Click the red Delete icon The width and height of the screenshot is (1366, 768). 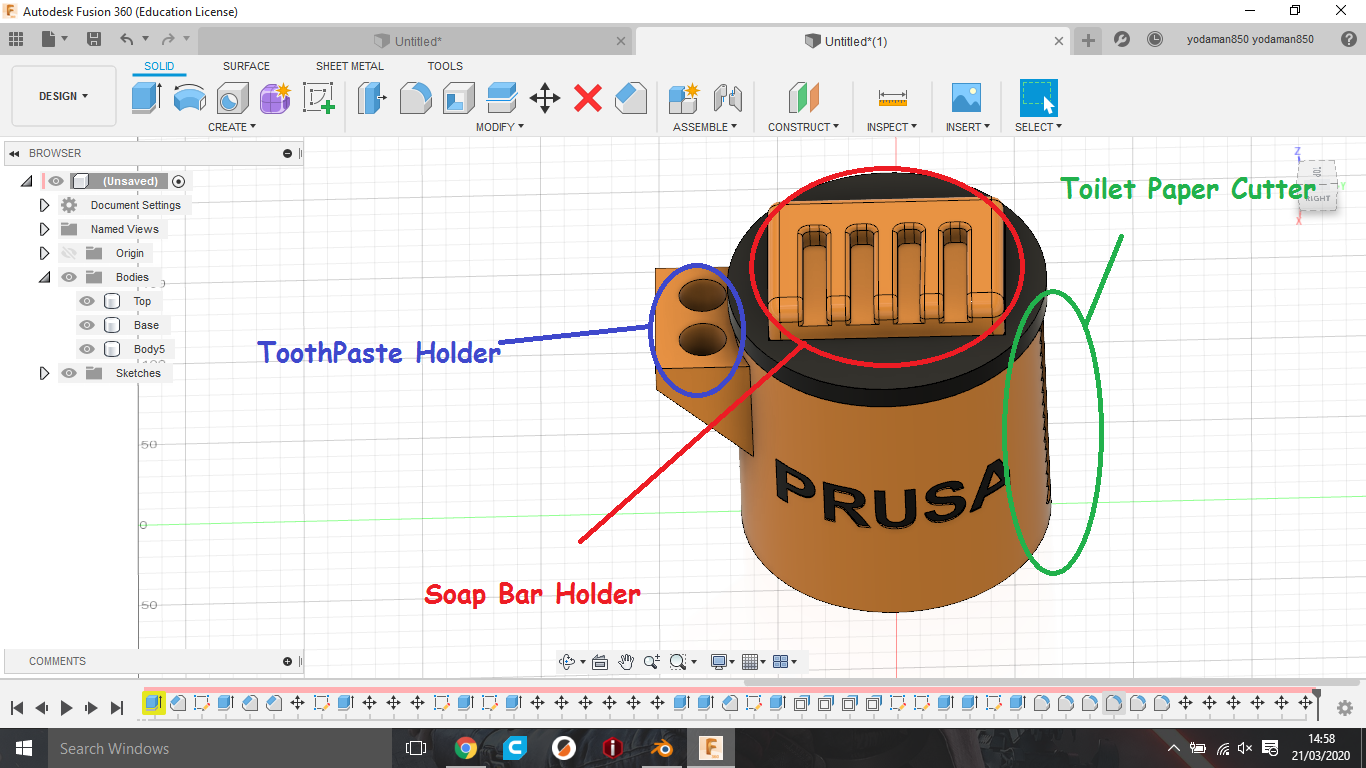coord(588,98)
